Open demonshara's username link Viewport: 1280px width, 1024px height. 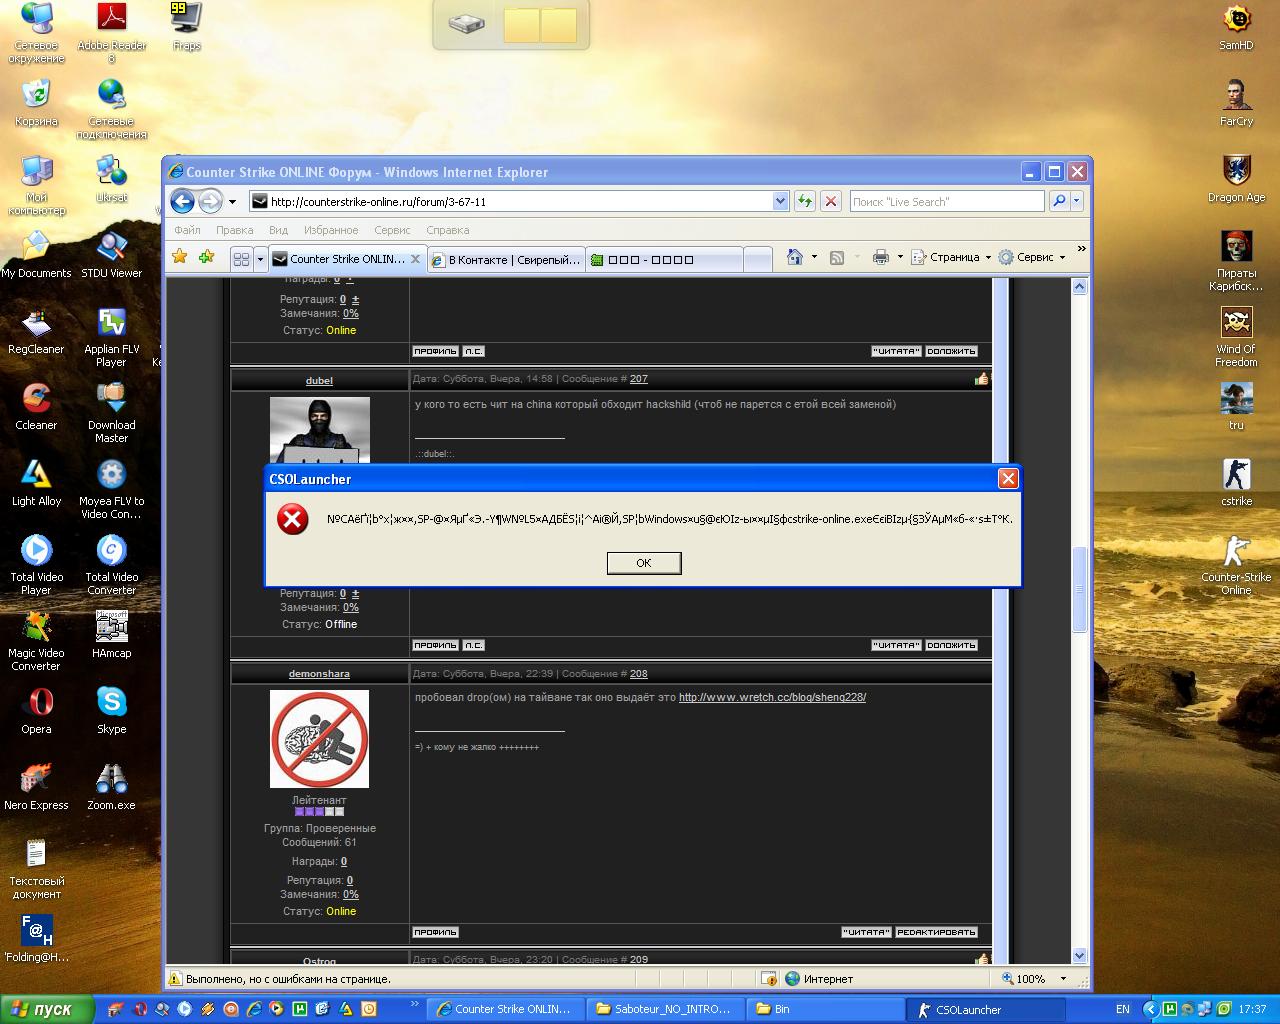coord(319,674)
